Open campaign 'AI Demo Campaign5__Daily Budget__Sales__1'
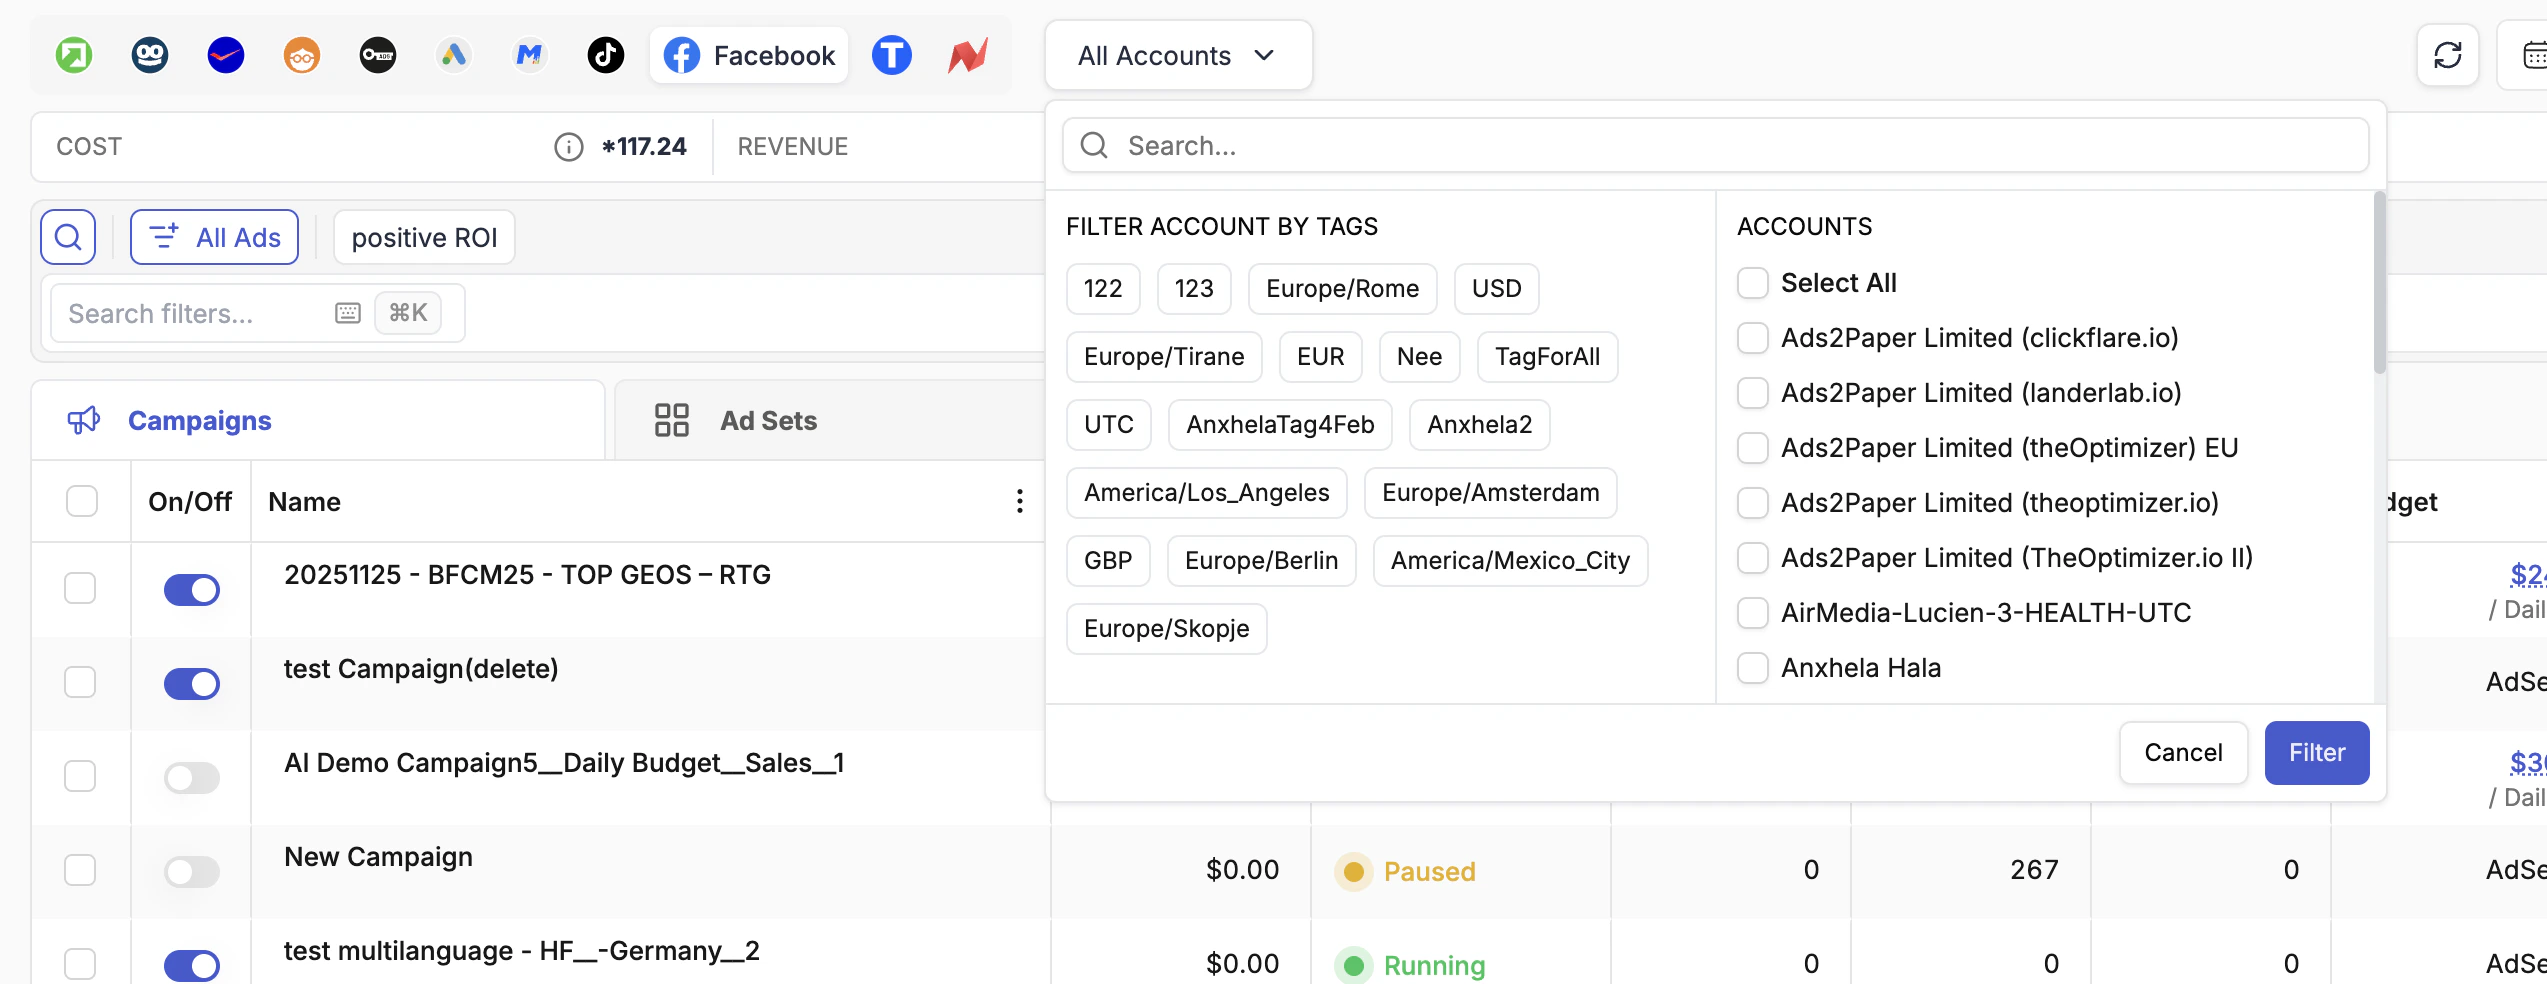The width and height of the screenshot is (2547, 984). point(564,763)
